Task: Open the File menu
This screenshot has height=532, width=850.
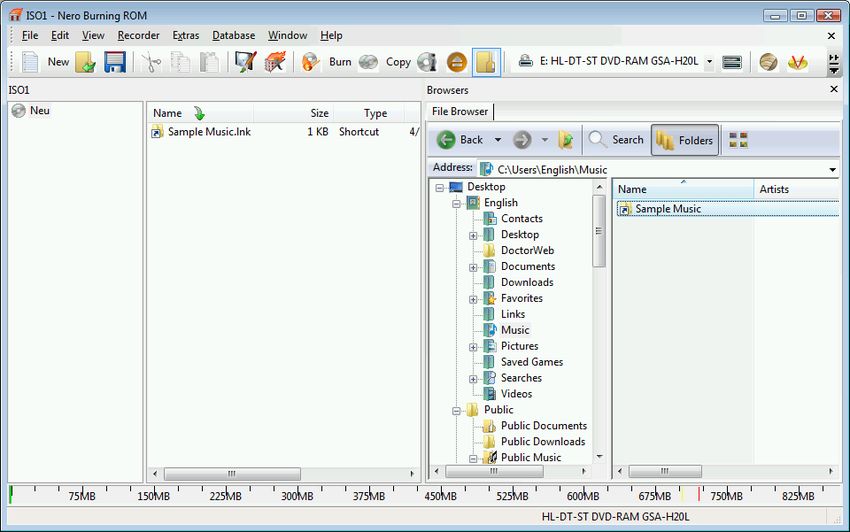Action: coord(30,35)
